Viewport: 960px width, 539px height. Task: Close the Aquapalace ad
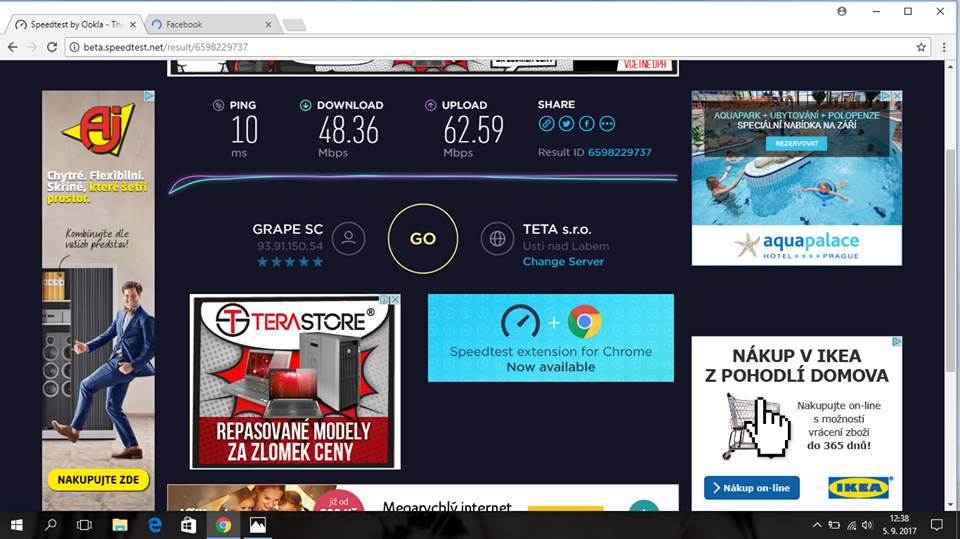coord(897,96)
